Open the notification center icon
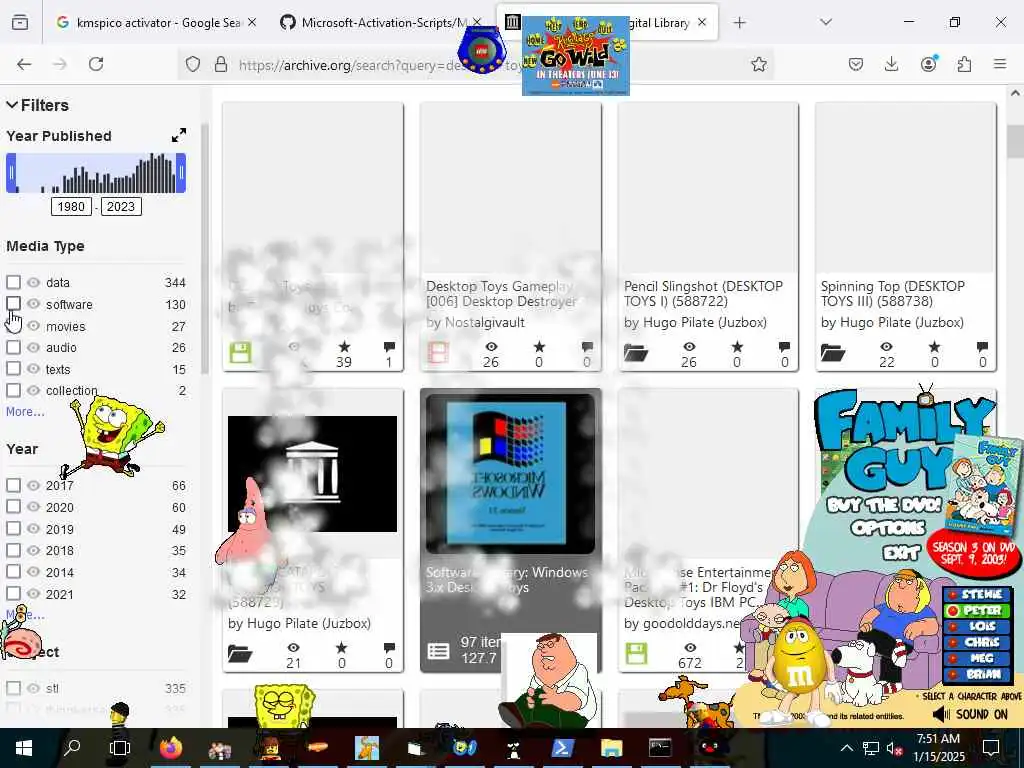 (x=991, y=748)
